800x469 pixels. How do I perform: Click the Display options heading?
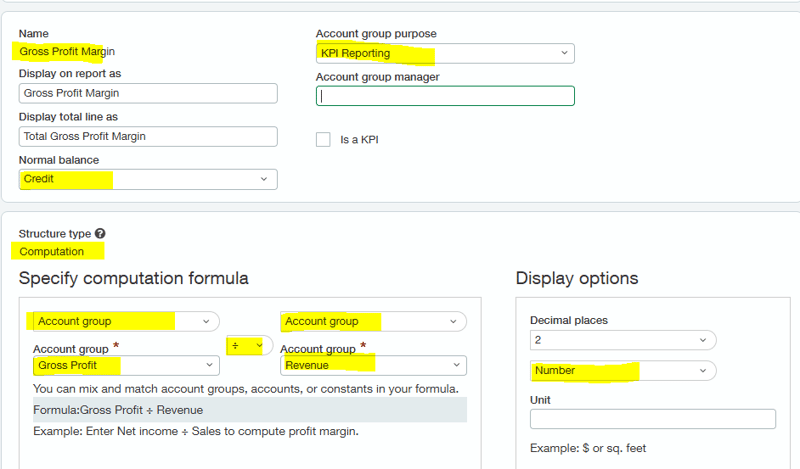click(576, 278)
